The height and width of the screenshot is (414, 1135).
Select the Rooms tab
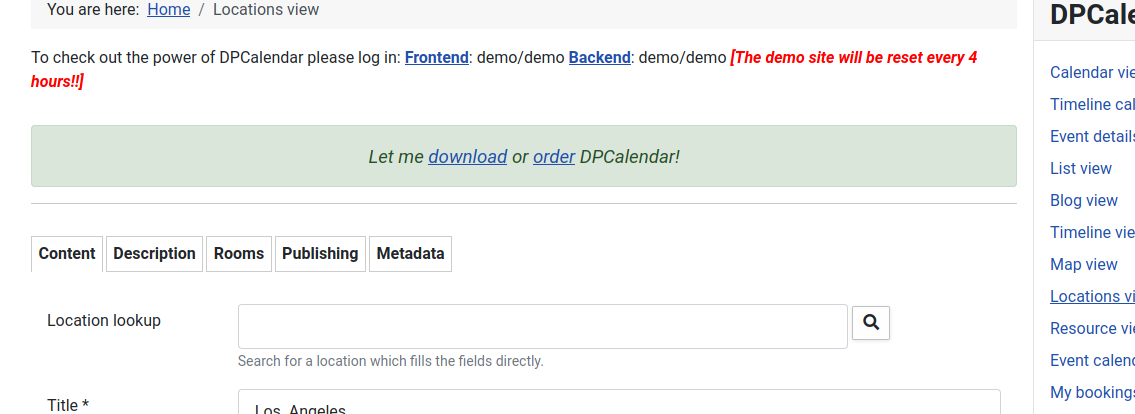(239, 254)
